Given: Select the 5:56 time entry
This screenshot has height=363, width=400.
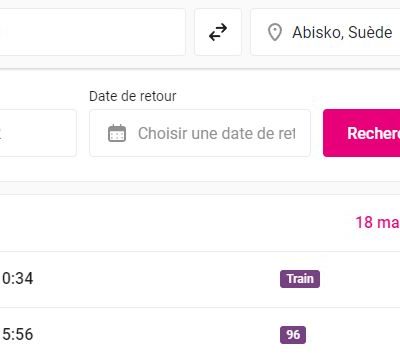Looking at the screenshot, I should 18,334.
